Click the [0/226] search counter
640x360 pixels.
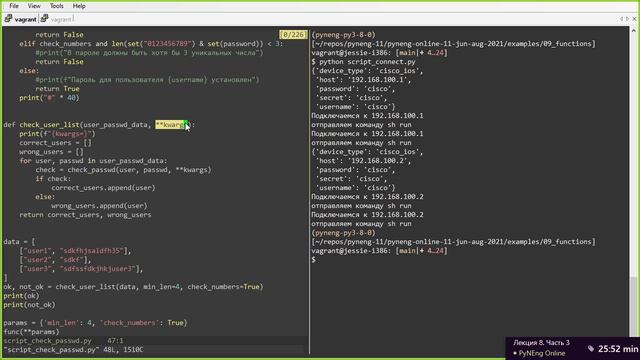tap(293, 35)
